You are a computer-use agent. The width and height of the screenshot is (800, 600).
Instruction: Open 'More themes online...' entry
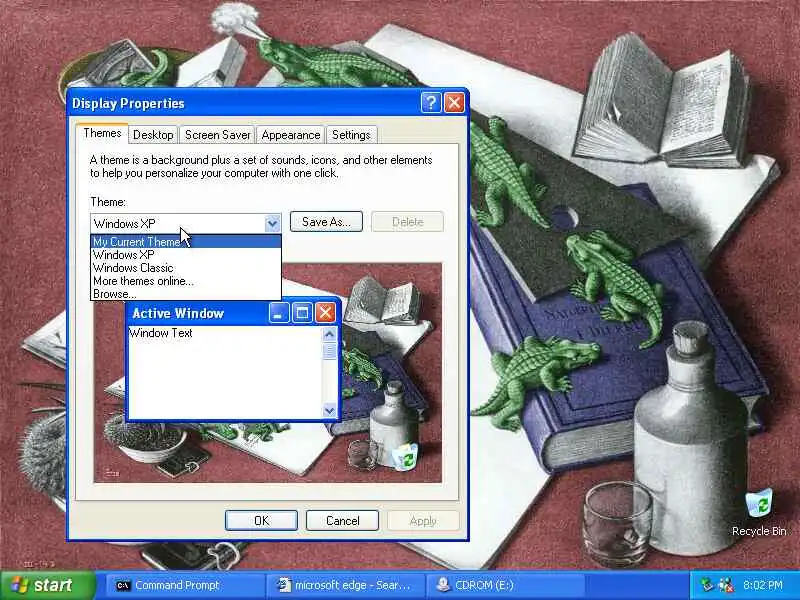[x=186, y=281]
